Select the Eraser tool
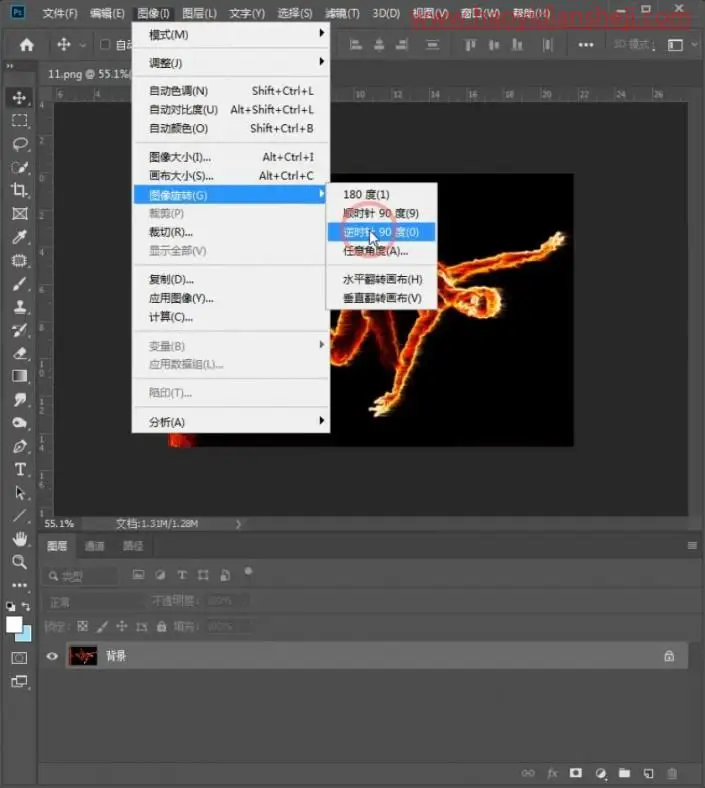The height and width of the screenshot is (788, 705). [20, 353]
